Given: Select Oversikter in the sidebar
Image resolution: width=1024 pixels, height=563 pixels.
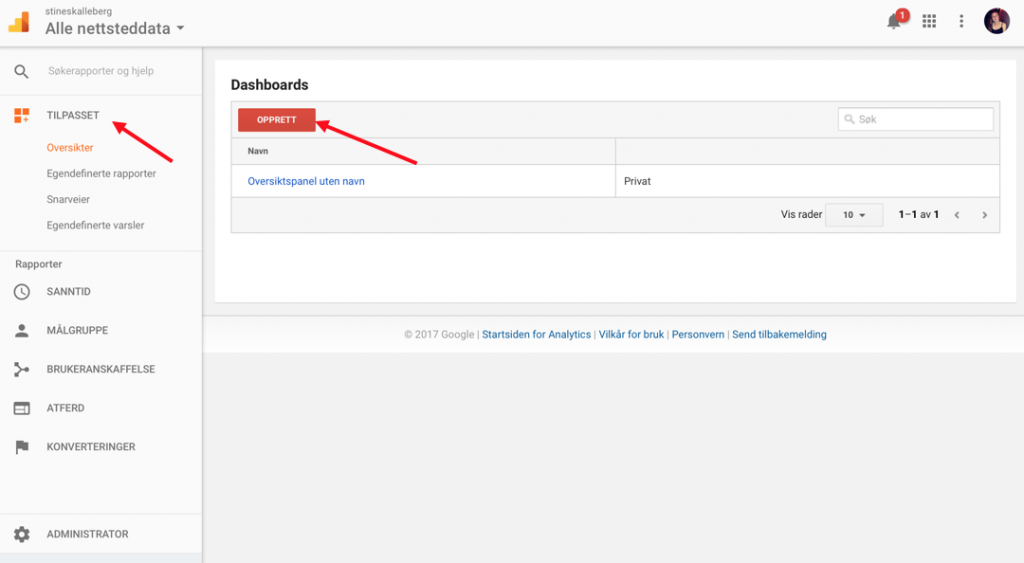Looking at the screenshot, I should (x=70, y=148).
